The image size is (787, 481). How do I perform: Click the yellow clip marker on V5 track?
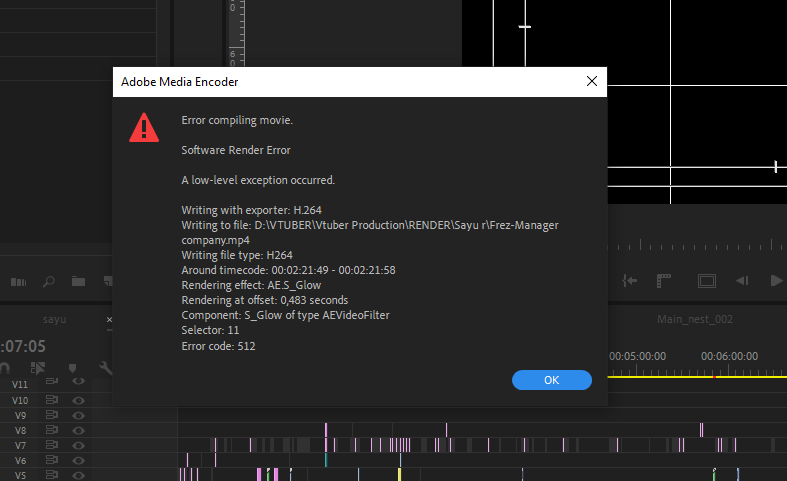pyautogui.click(x=400, y=474)
